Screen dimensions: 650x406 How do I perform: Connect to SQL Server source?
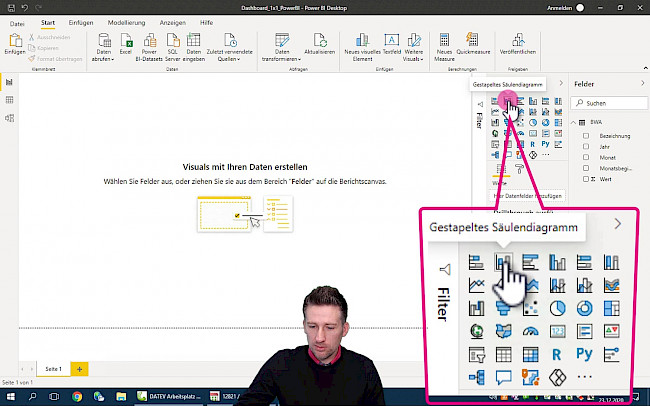pyautogui.click(x=172, y=47)
